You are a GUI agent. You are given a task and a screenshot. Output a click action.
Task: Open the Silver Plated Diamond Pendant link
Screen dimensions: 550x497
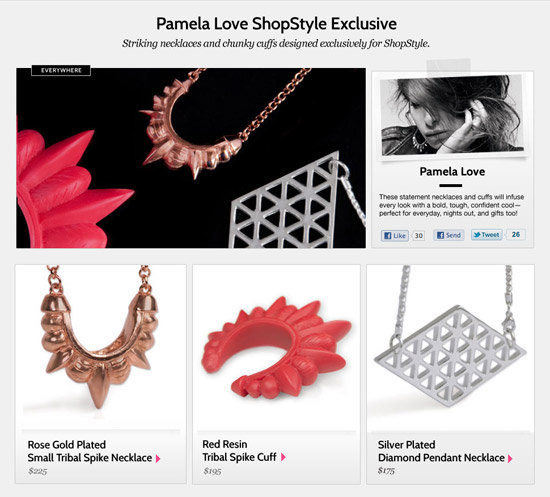tap(441, 451)
